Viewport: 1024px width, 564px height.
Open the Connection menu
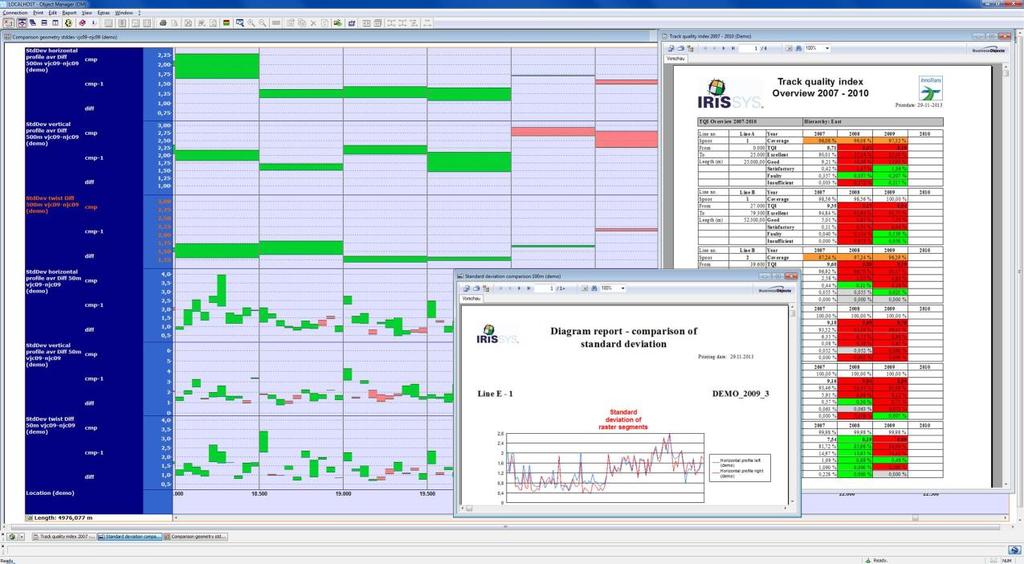click(x=15, y=12)
